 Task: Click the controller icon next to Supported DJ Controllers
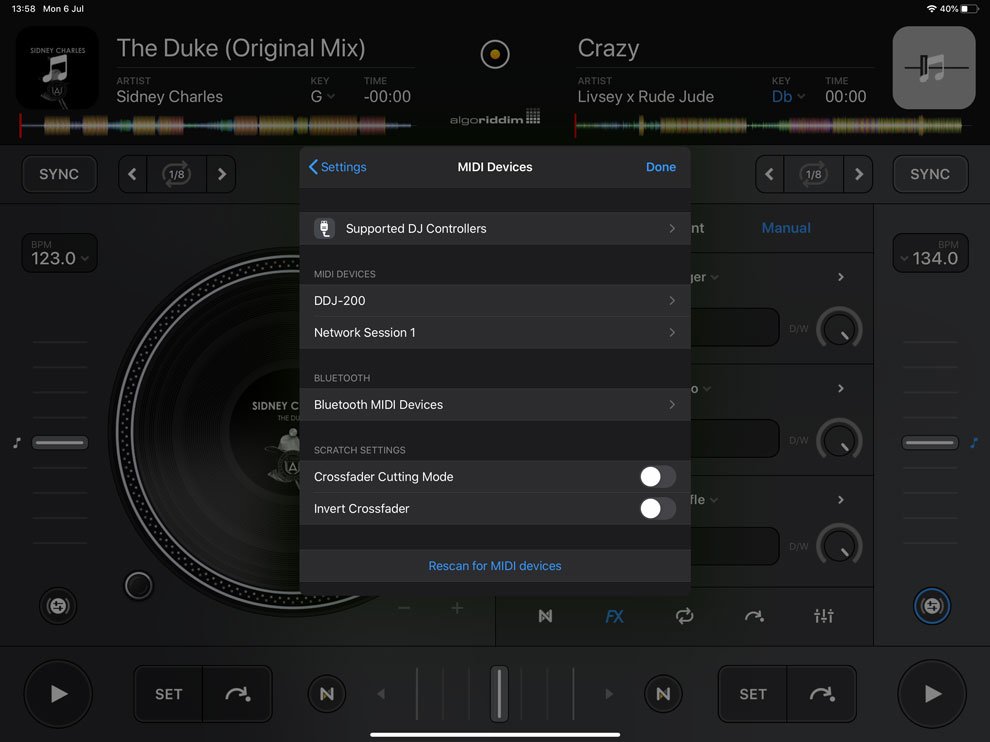click(324, 228)
